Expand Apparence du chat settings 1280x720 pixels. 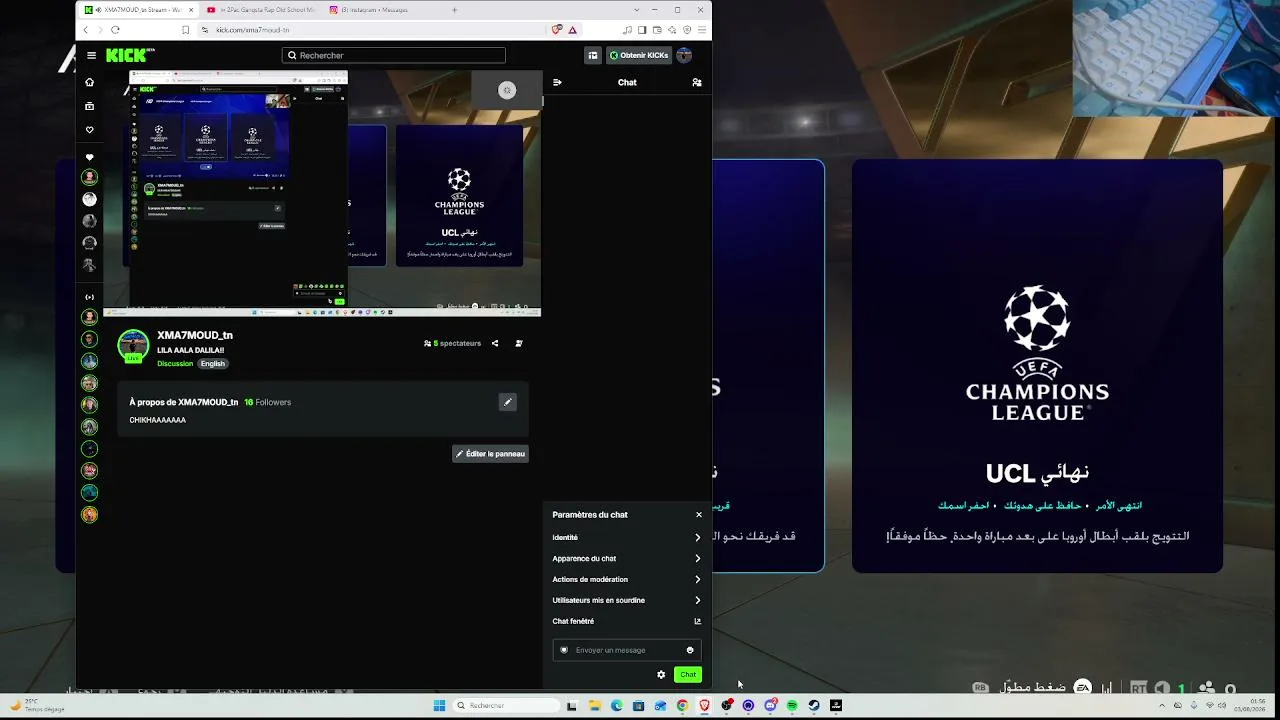point(627,558)
